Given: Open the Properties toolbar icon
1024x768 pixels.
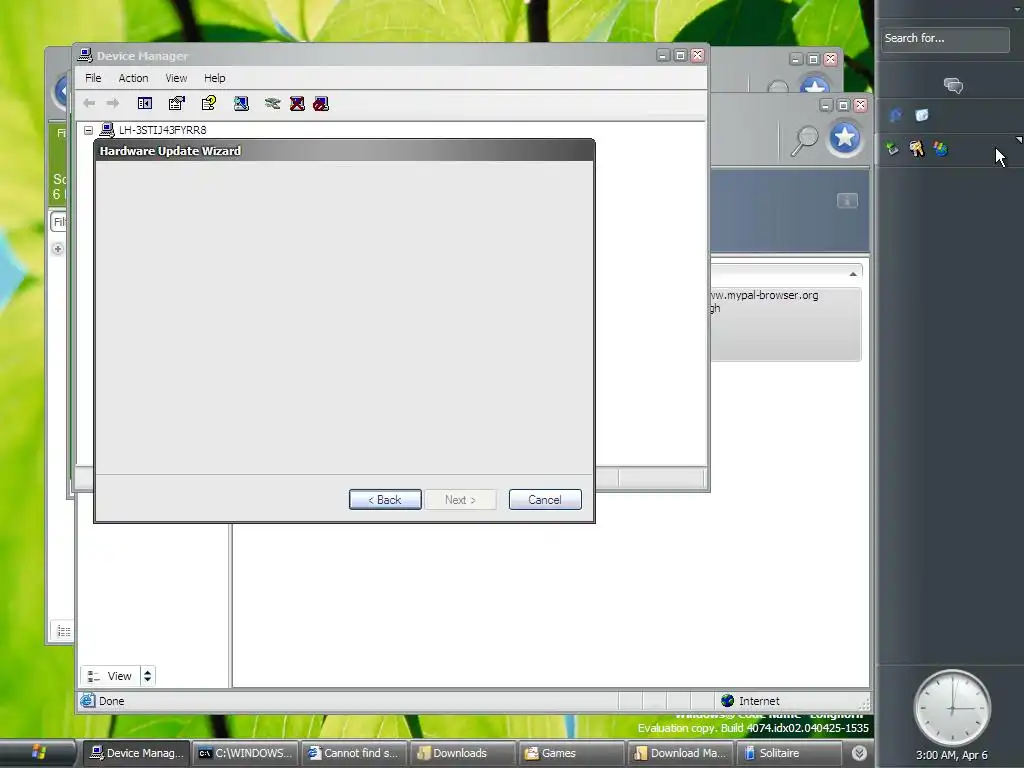Looking at the screenshot, I should point(177,103).
